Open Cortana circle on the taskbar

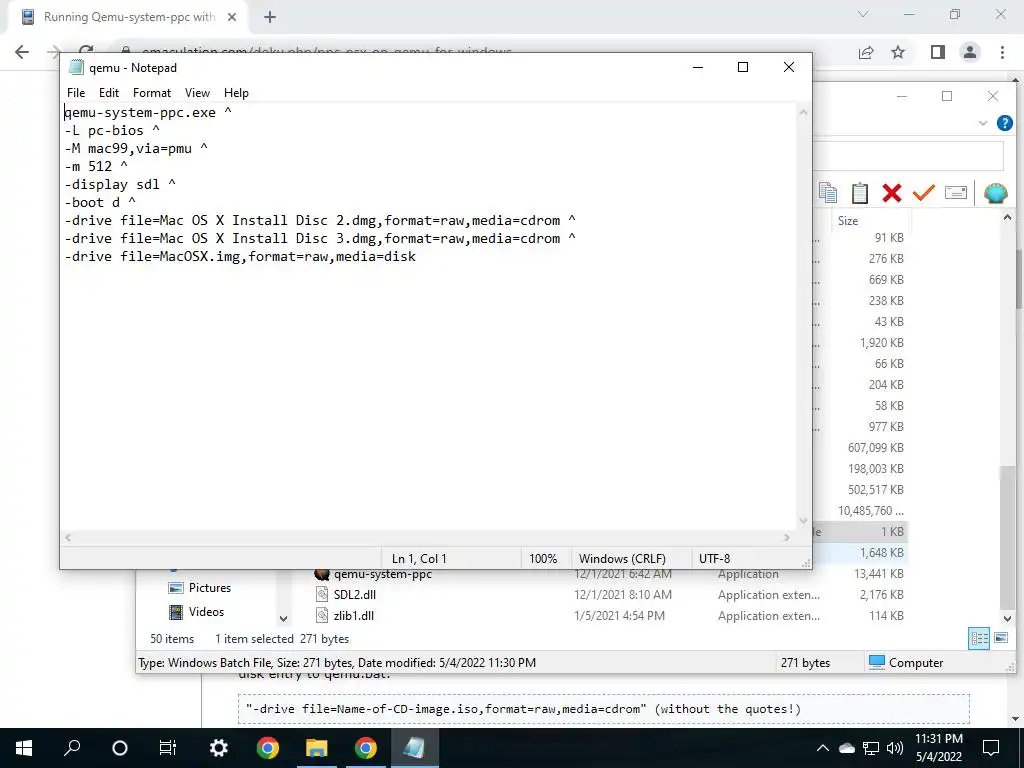click(x=120, y=748)
